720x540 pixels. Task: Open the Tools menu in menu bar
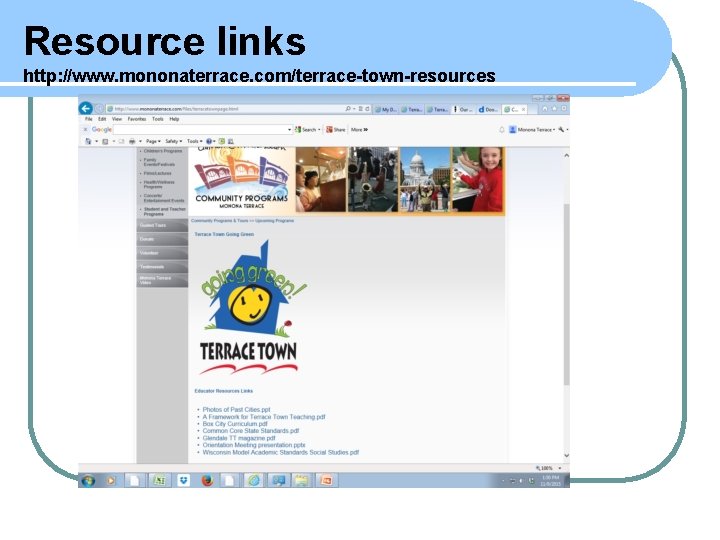click(158, 119)
